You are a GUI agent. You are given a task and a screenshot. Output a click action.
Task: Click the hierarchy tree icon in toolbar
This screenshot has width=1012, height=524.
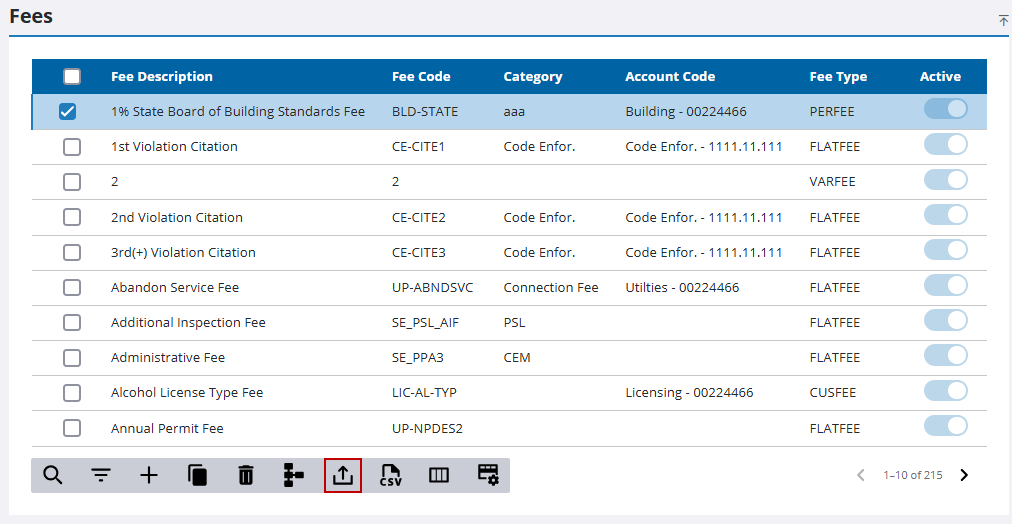[x=293, y=475]
